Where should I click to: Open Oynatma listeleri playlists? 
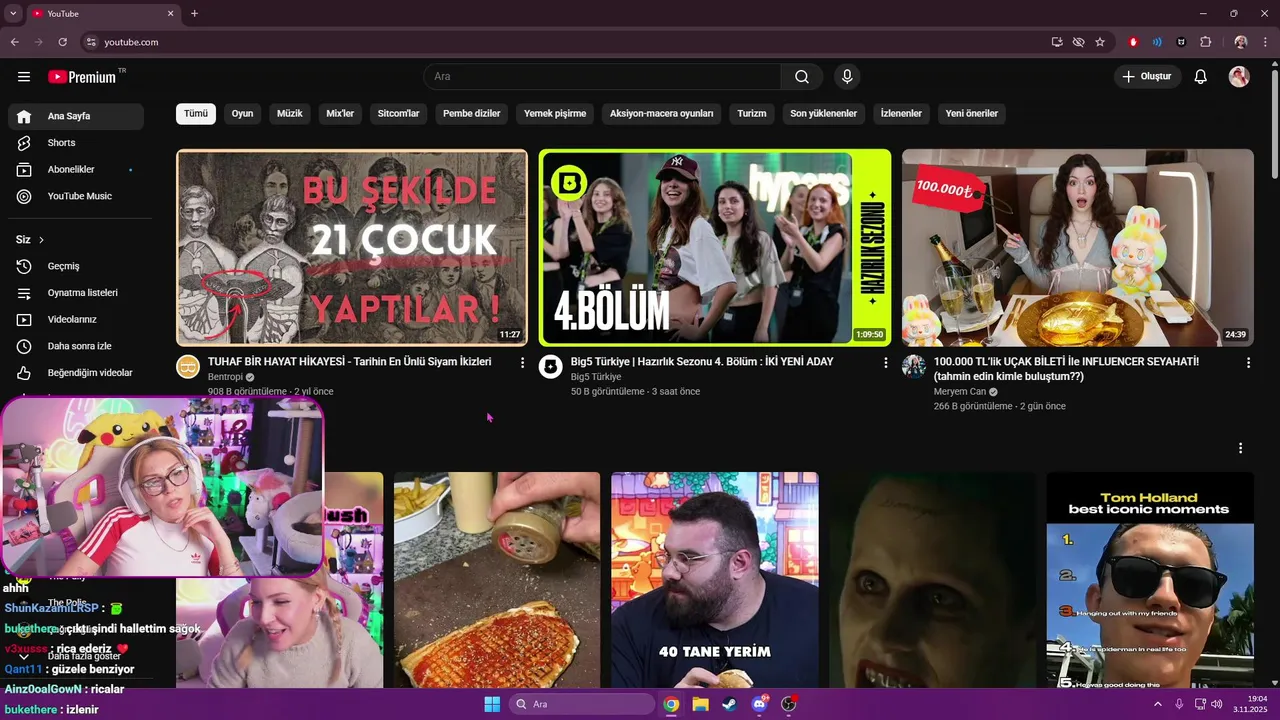(76, 293)
